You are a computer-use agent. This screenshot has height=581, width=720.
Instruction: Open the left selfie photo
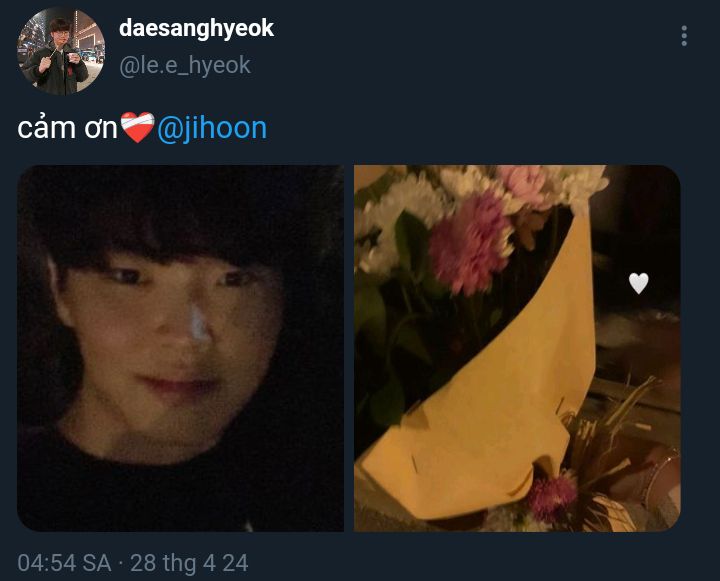coord(180,348)
